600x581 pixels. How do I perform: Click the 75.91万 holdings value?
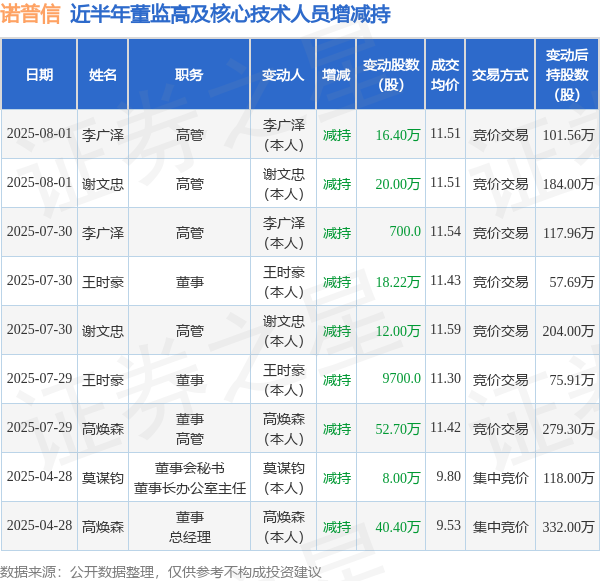point(572,380)
